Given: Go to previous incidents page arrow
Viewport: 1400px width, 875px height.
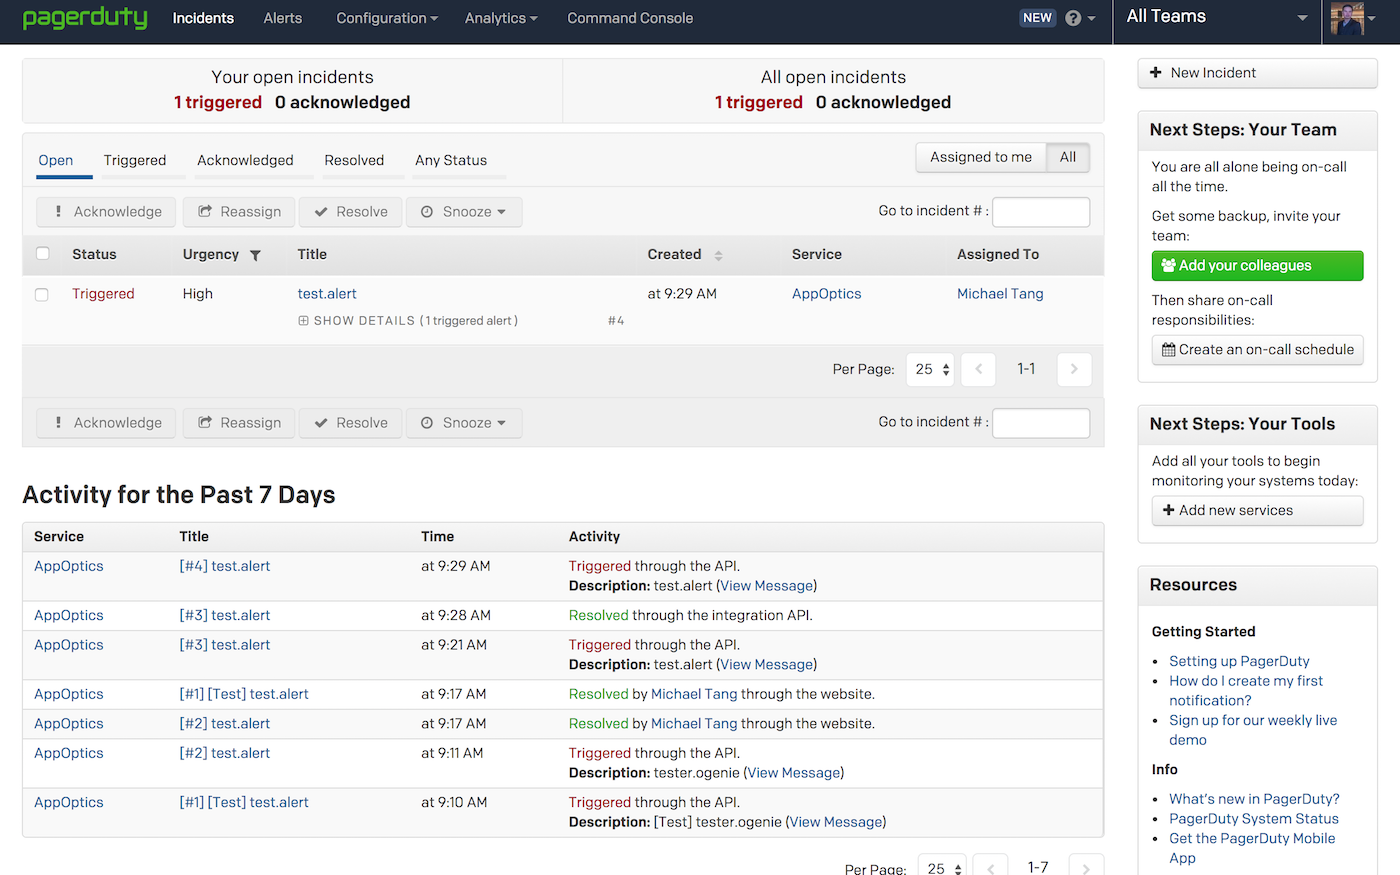Looking at the screenshot, I should click(978, 369).
